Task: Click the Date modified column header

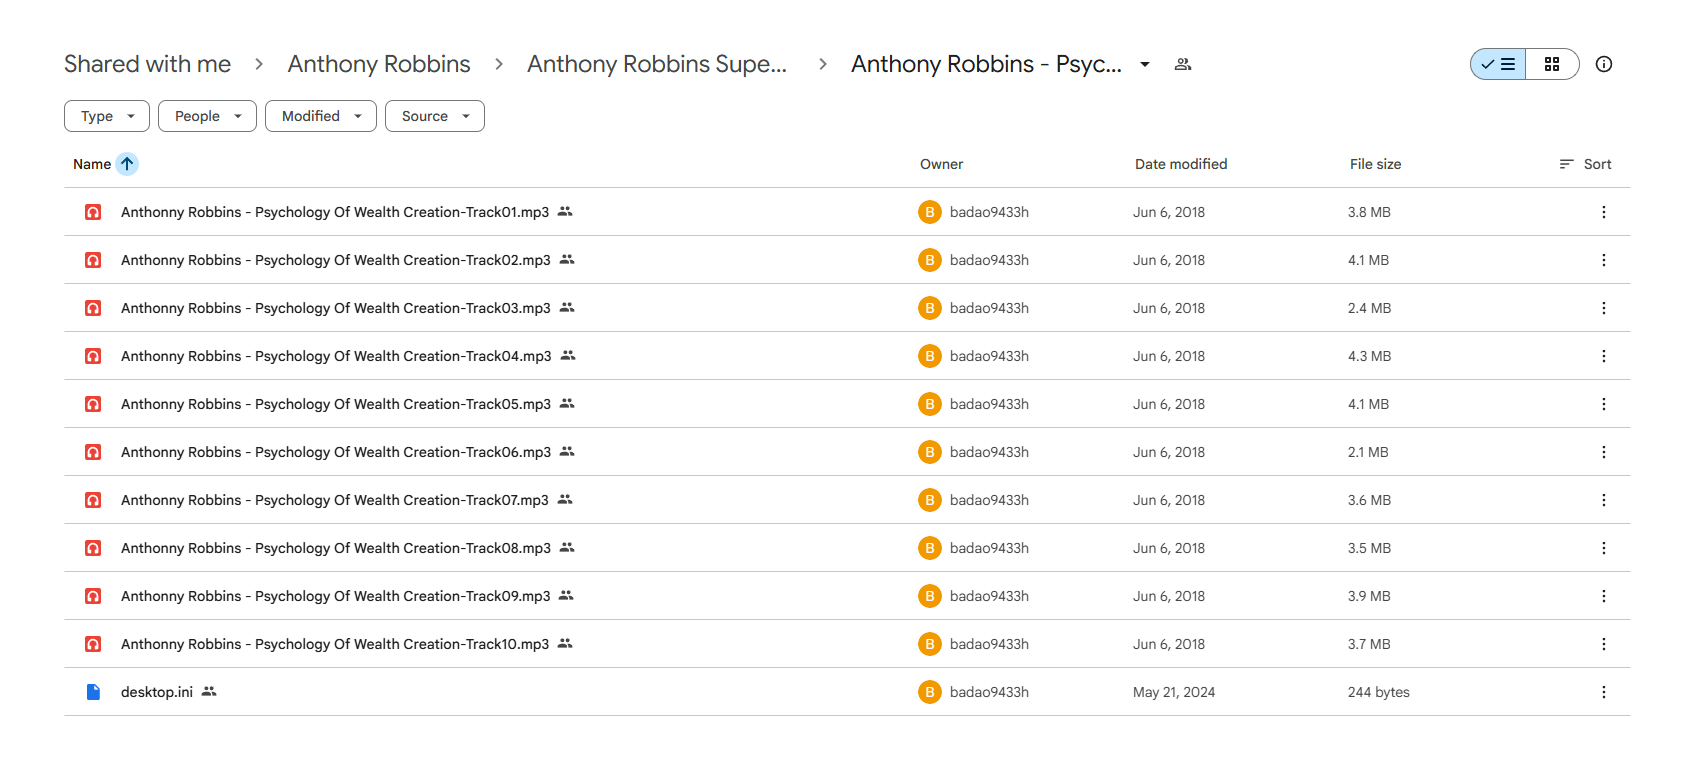Action: click(1181, 164)
